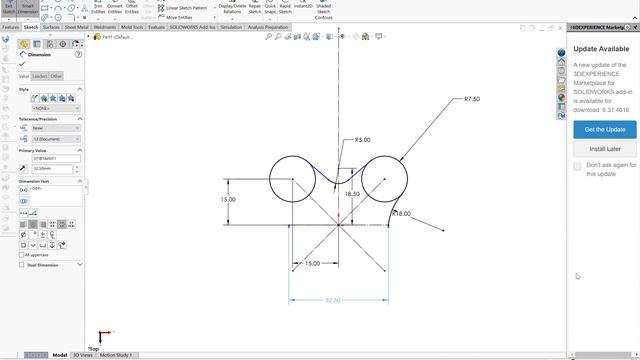Click the primary value 32.50mm field
Image resolution: width=640 pixels, height=360 pixels.
52,169
